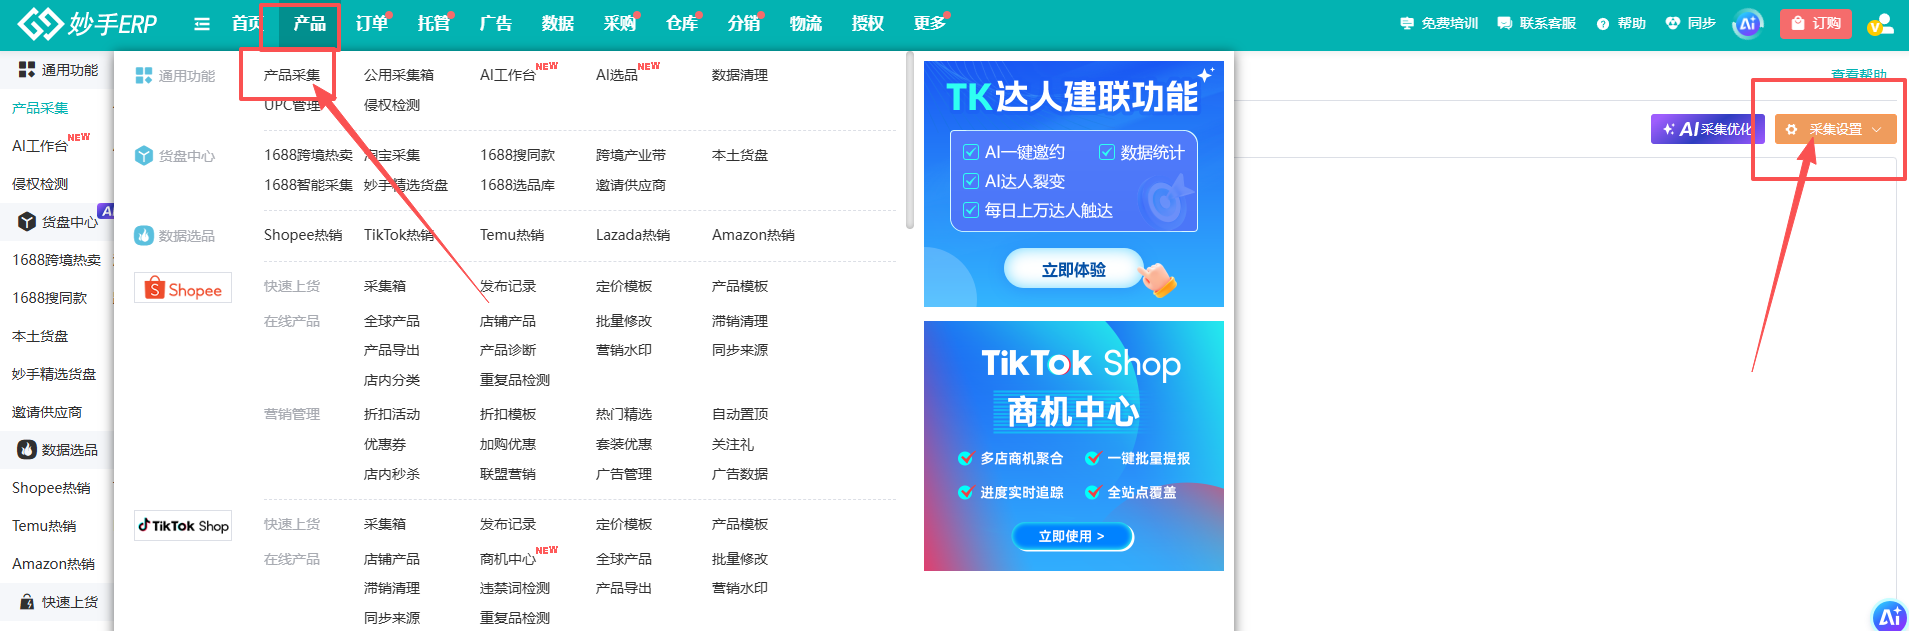The image size is (1909, 631).
Task: Select 公用采集箱 in the mega menu
Action: pyautogui.click(x=399, y=75)
